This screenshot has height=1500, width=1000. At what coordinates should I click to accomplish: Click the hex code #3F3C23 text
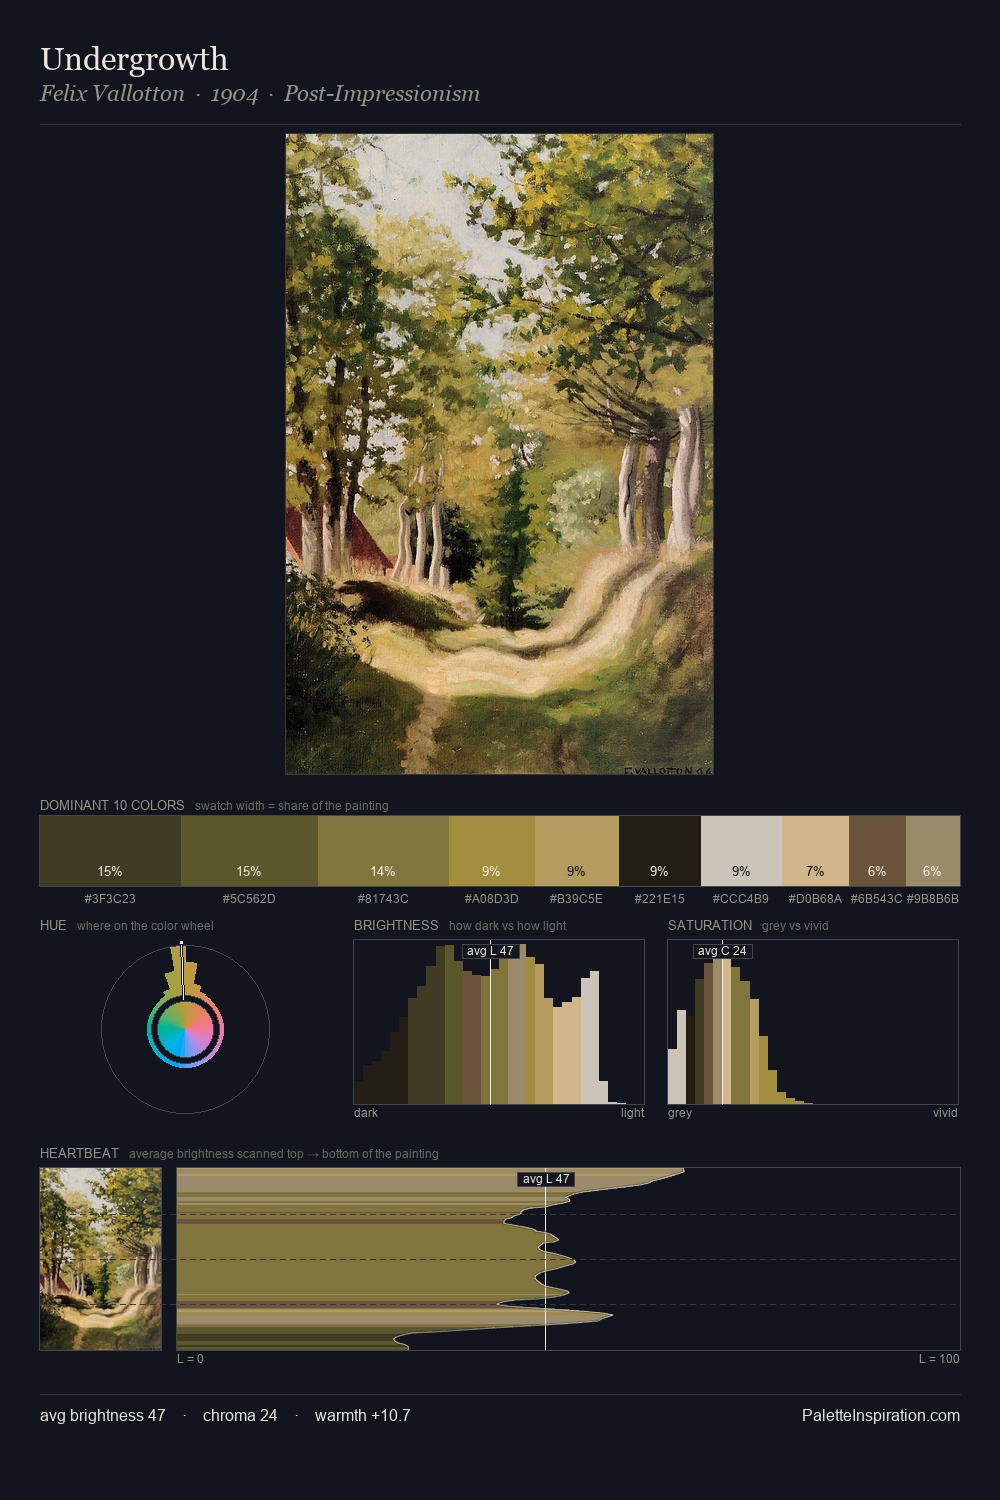click(x=110, y=899)
